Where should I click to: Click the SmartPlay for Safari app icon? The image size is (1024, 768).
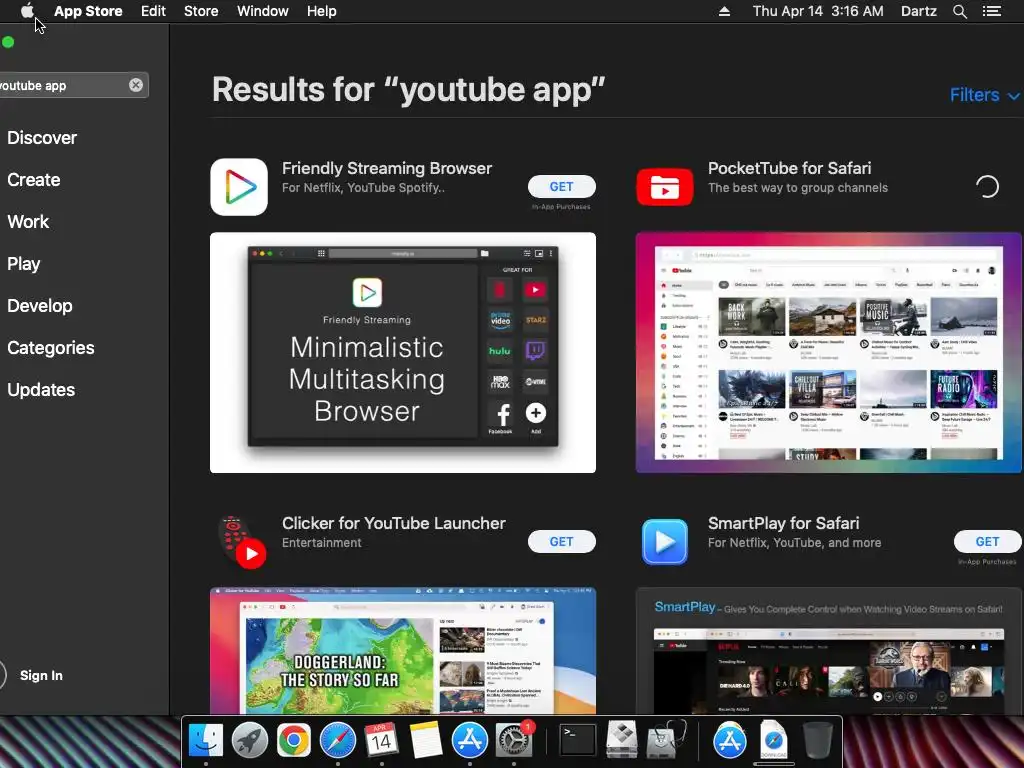tap(665, 542)
